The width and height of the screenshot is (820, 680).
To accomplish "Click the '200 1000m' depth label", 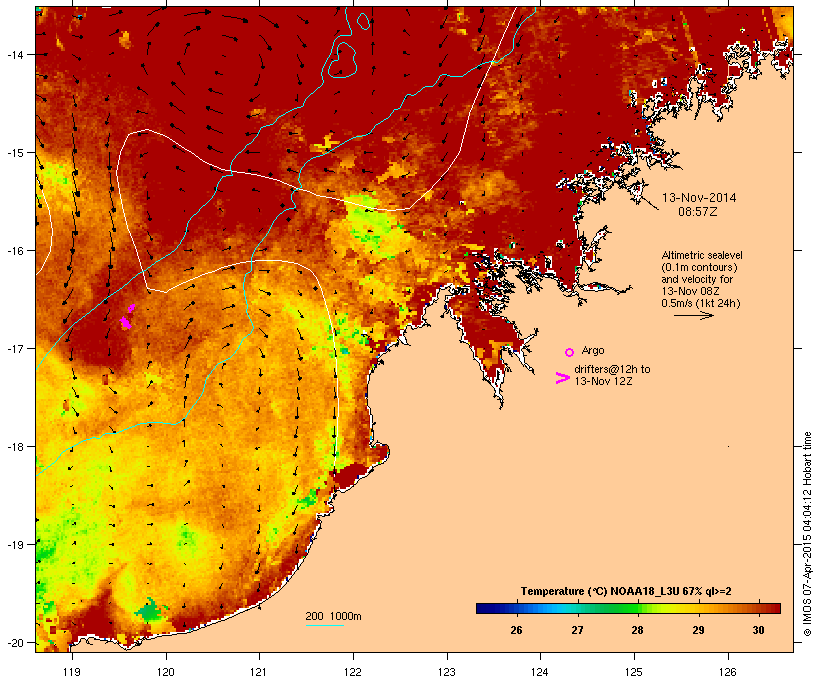I will click(333, 616).
